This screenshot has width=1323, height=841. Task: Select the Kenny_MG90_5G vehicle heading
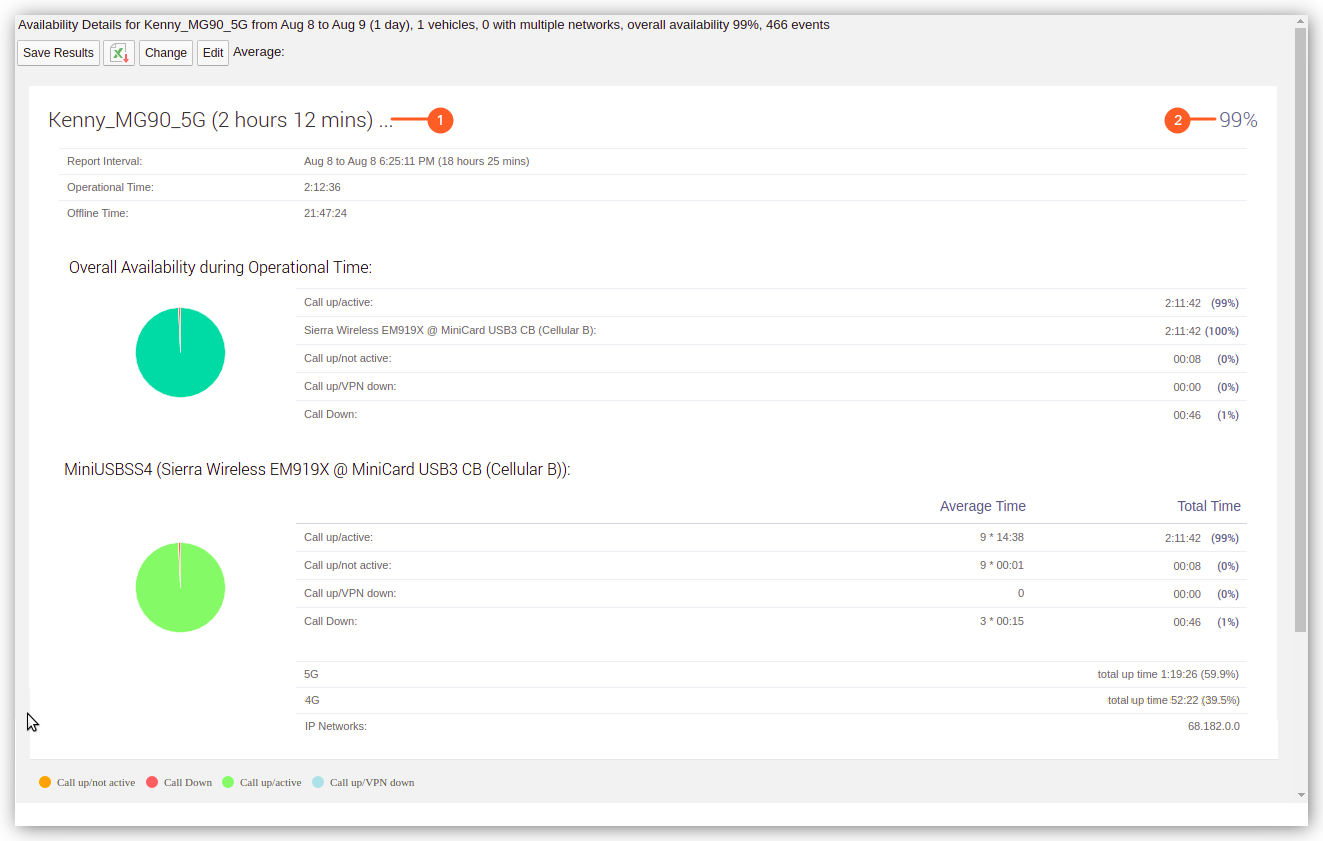click(x=220, y=120)
